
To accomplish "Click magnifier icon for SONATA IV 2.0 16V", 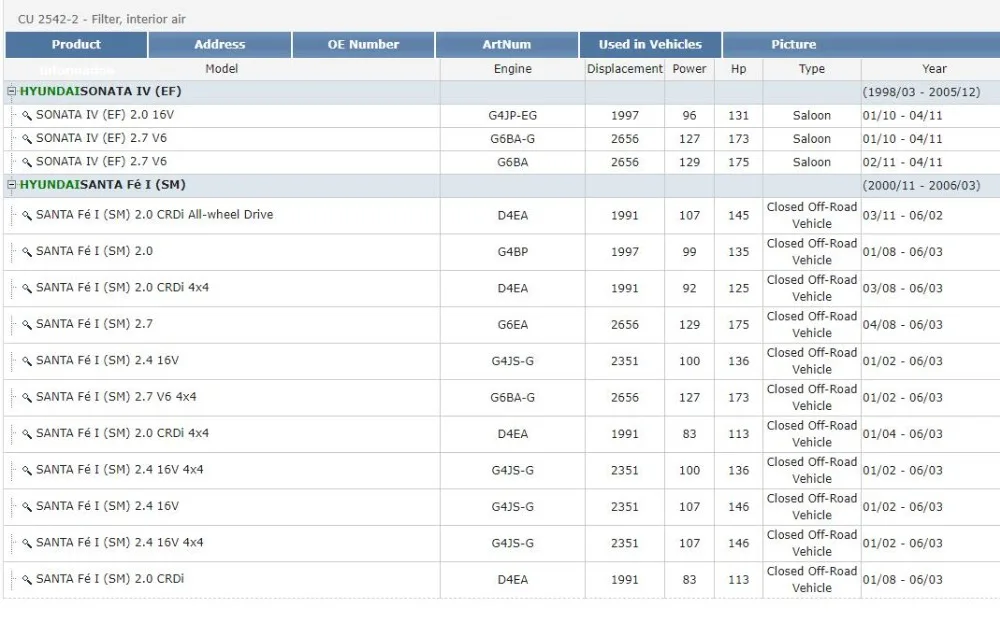I will click(27, 115).
